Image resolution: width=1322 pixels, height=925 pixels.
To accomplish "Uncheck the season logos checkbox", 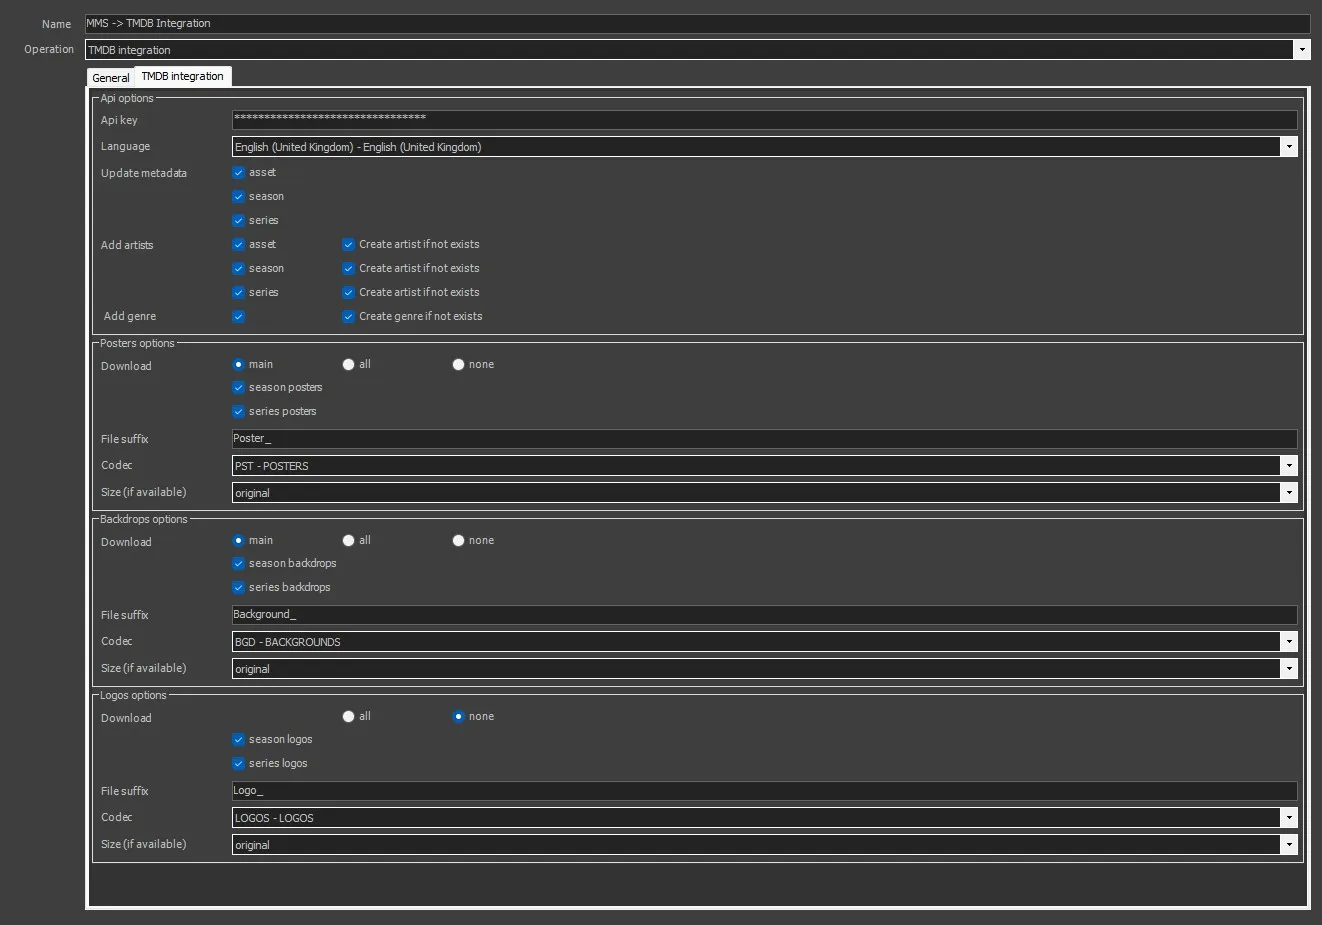I will pos(239,740).
